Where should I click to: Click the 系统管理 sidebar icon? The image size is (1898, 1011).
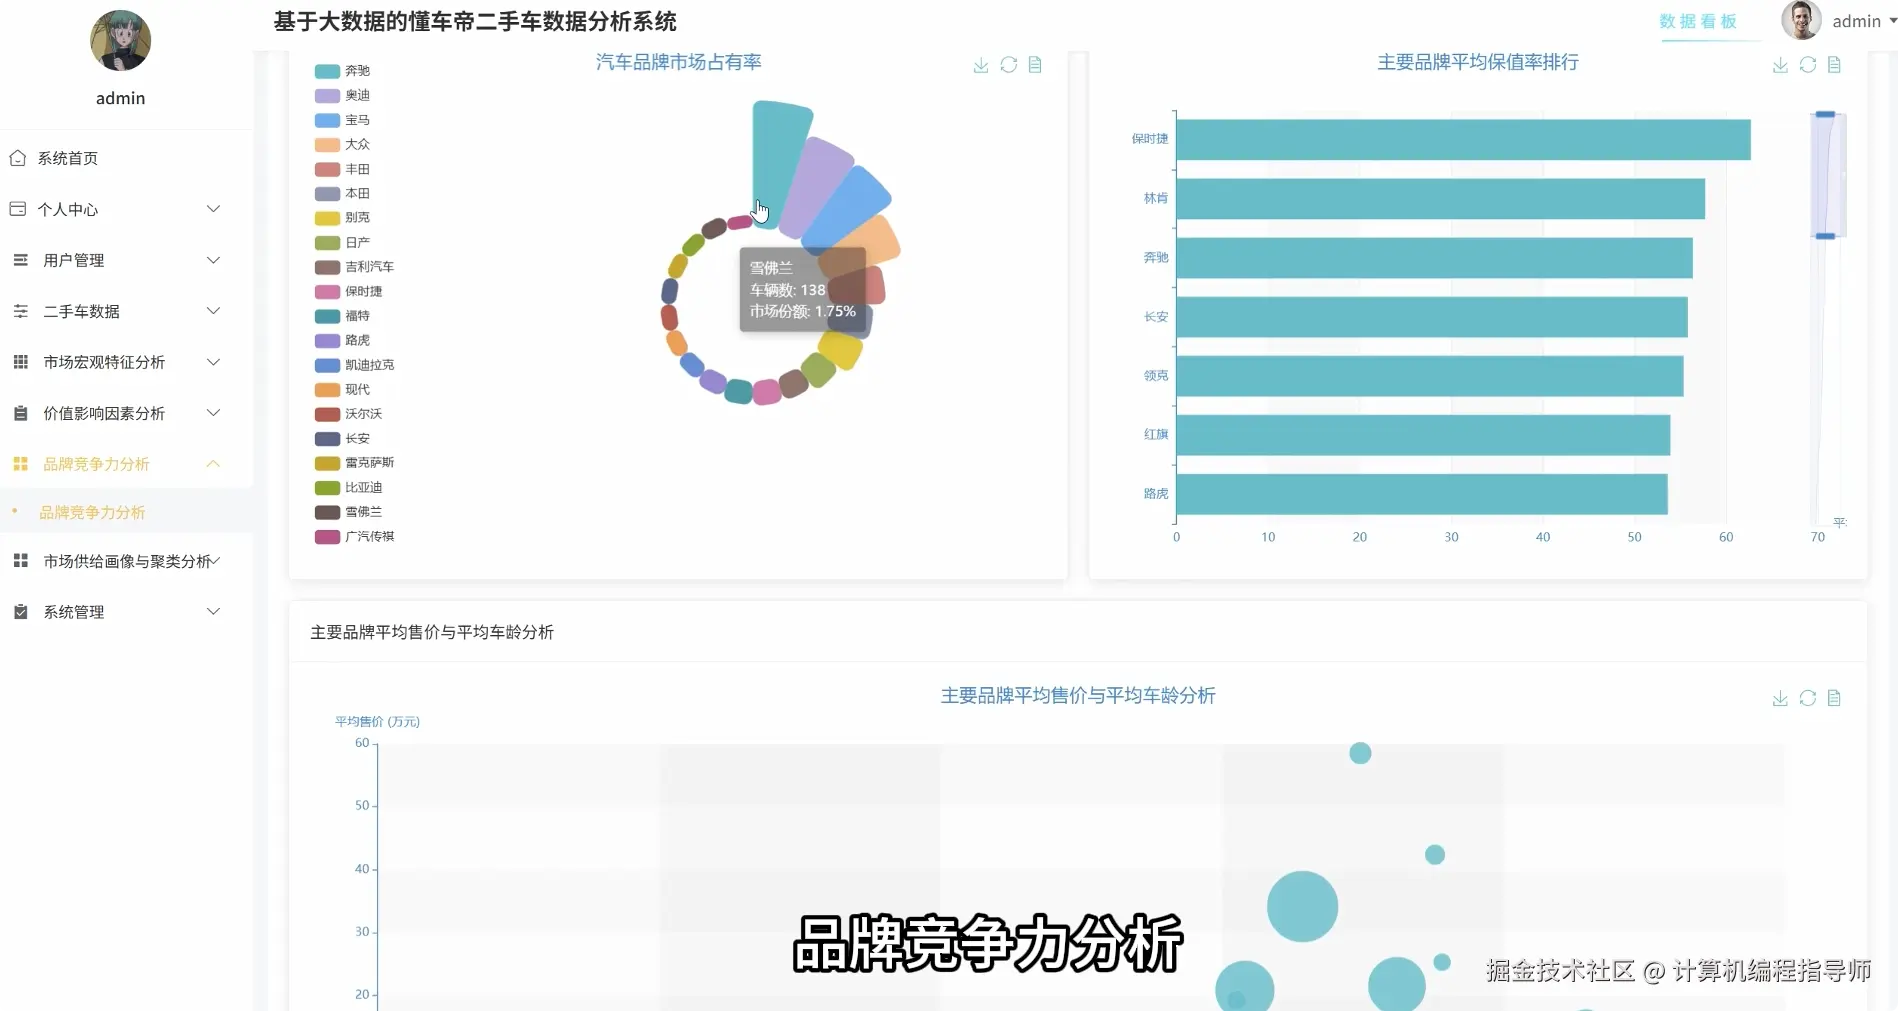pyautogui.click(x=20, y=612)
